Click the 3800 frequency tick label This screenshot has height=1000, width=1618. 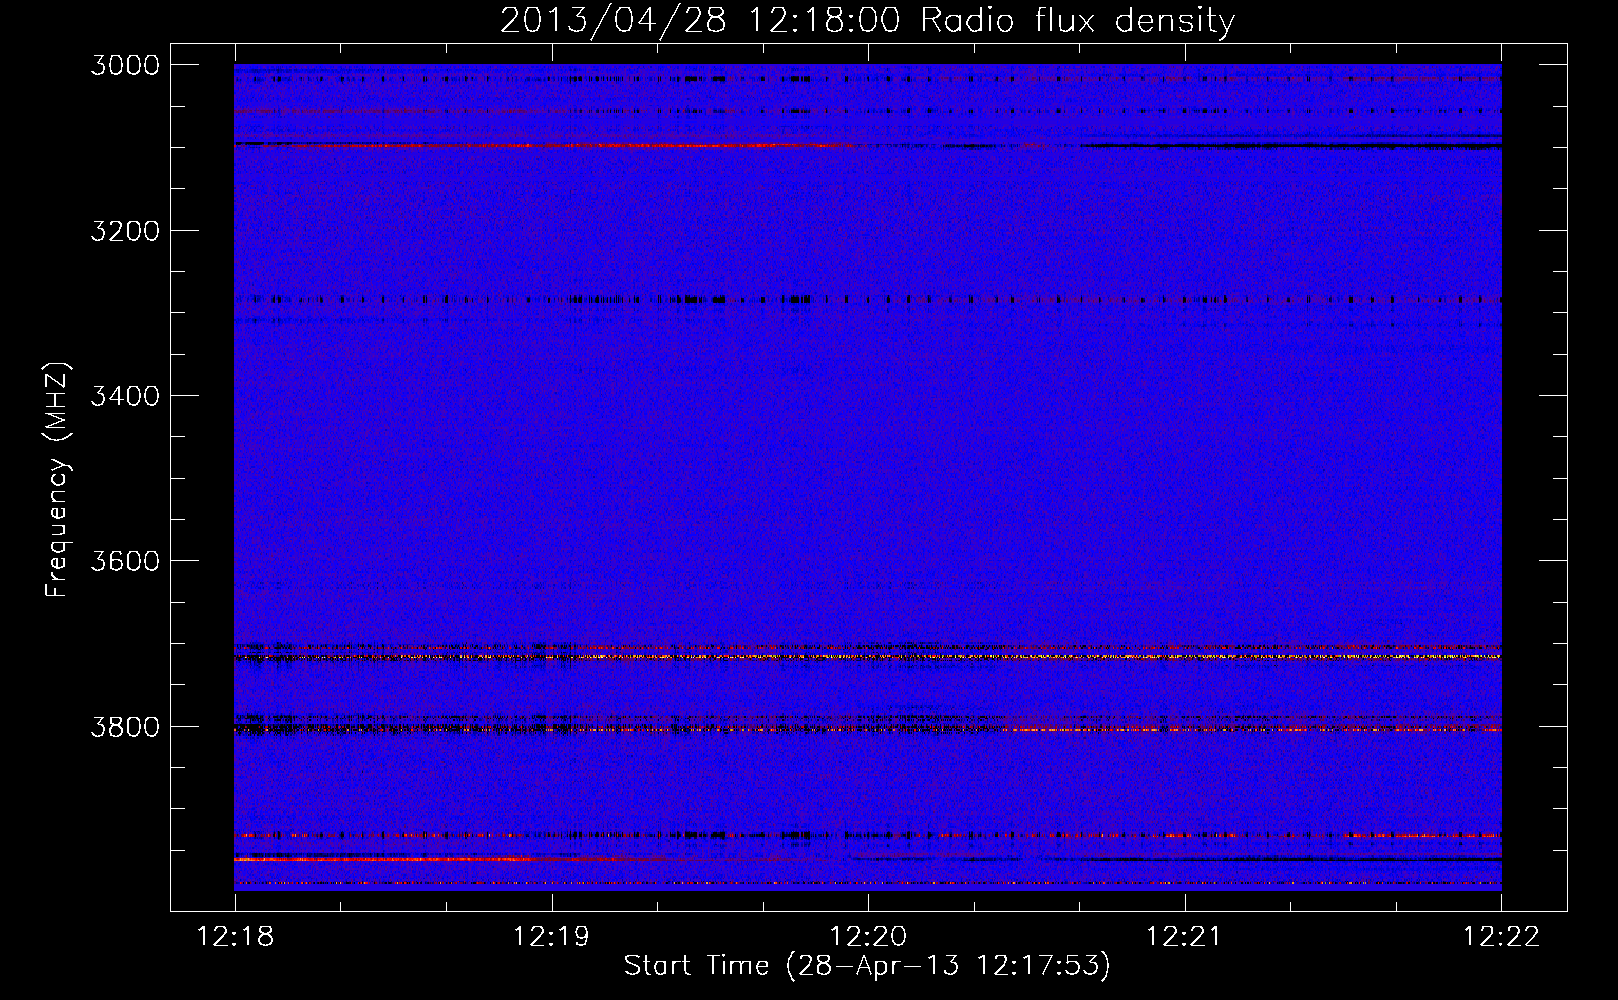point(125,727)
